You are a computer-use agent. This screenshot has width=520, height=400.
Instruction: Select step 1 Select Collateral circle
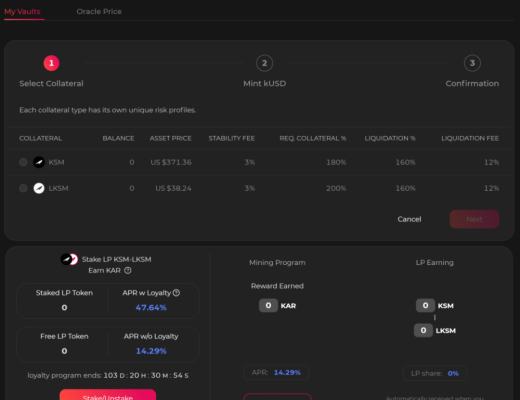point(51,63)
